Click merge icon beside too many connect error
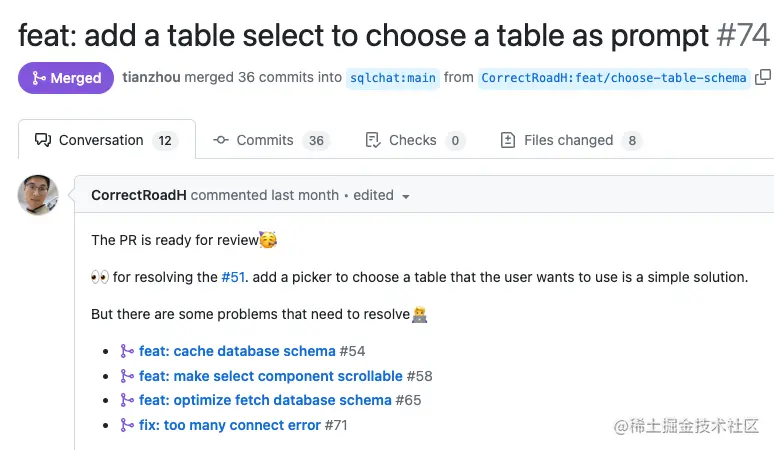 pos(127,425)
